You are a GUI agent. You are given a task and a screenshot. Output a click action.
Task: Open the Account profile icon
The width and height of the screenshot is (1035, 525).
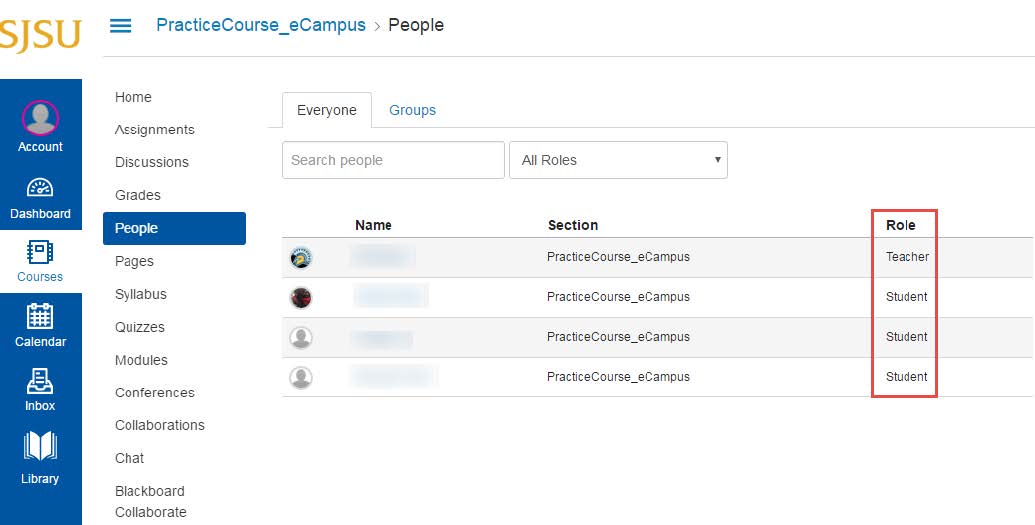pos(40,119)
